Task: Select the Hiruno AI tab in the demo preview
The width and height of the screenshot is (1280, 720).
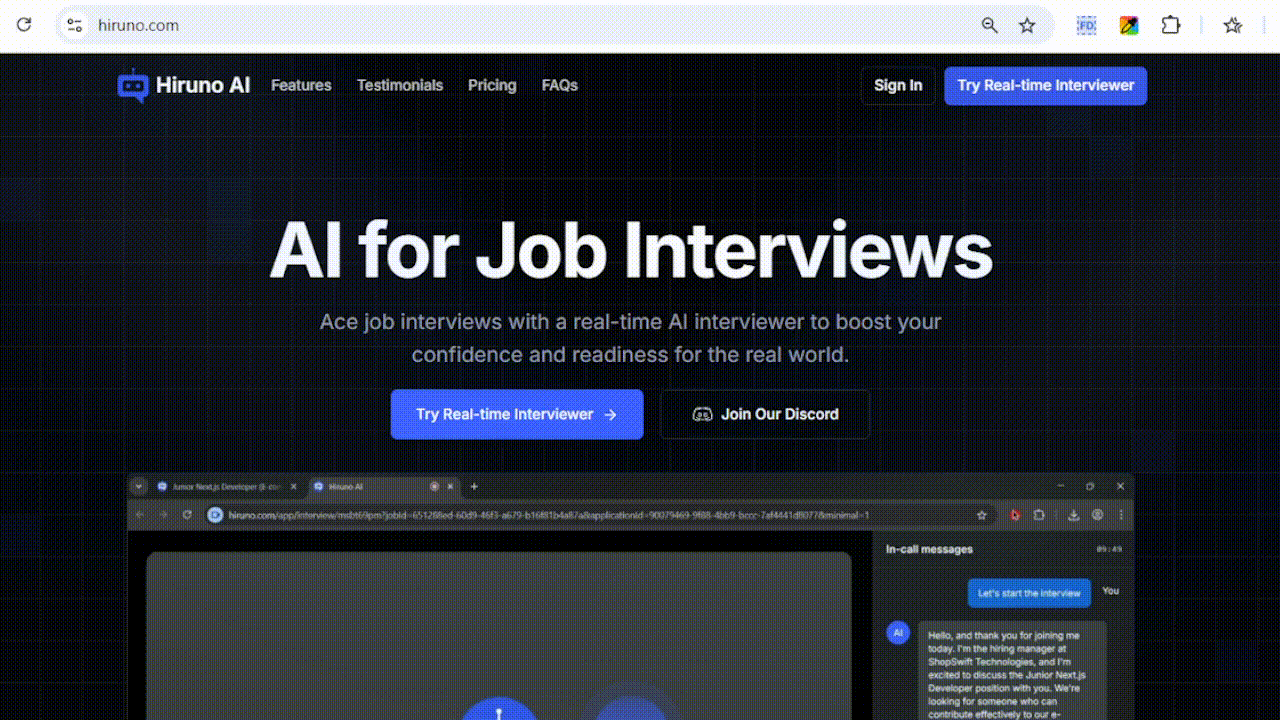Action: (383, 486)
